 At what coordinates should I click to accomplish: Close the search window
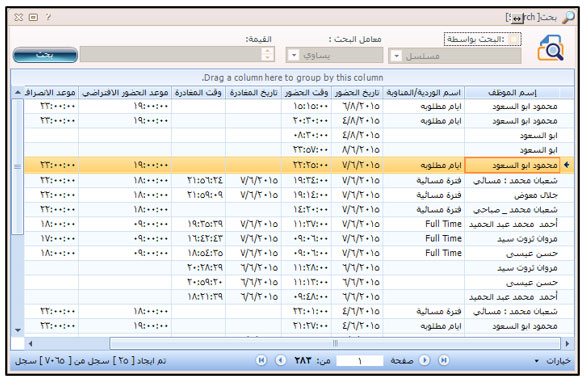pyautogui.click(x=19, y=17)
